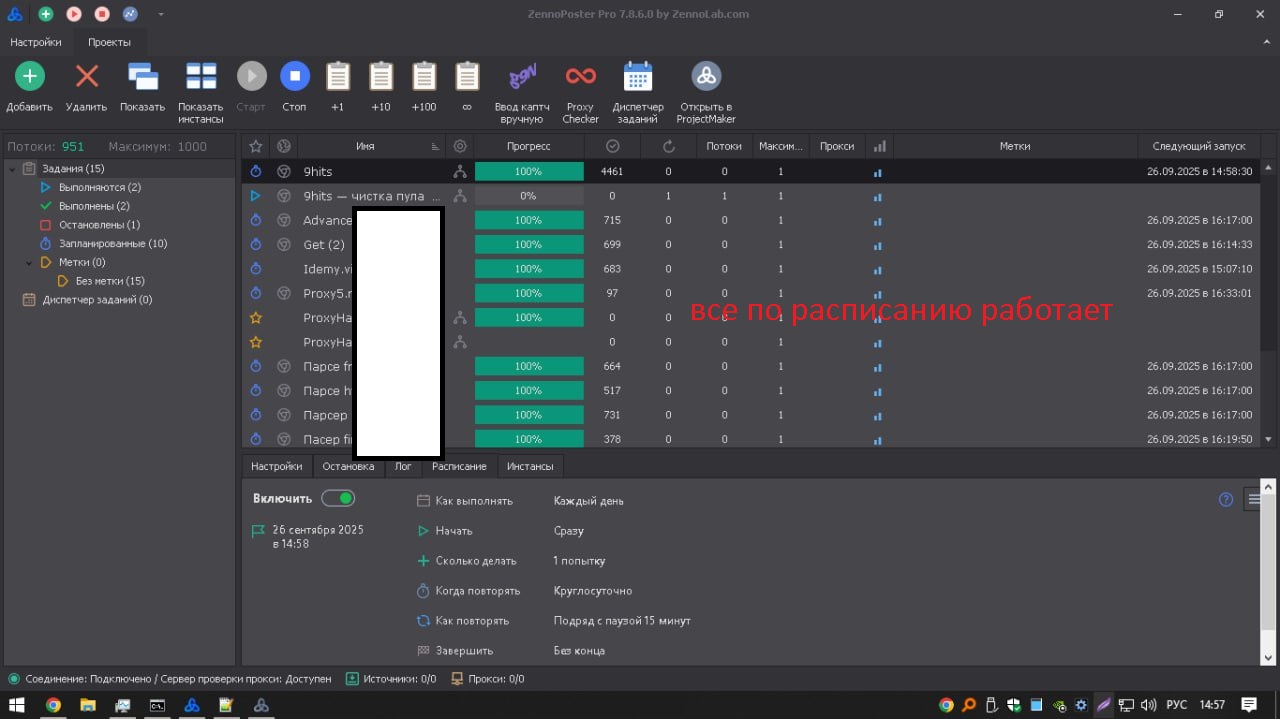Sort by Прокси column header
Screen dimensions: 1280x719
[x=837, y=146]
